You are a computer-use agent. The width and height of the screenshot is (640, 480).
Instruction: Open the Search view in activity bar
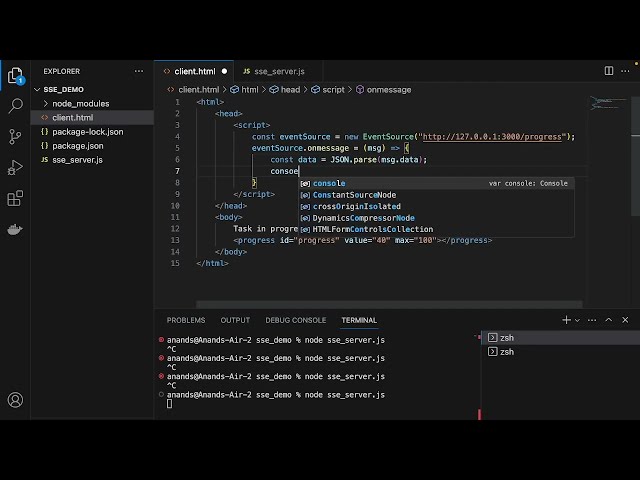16,106
